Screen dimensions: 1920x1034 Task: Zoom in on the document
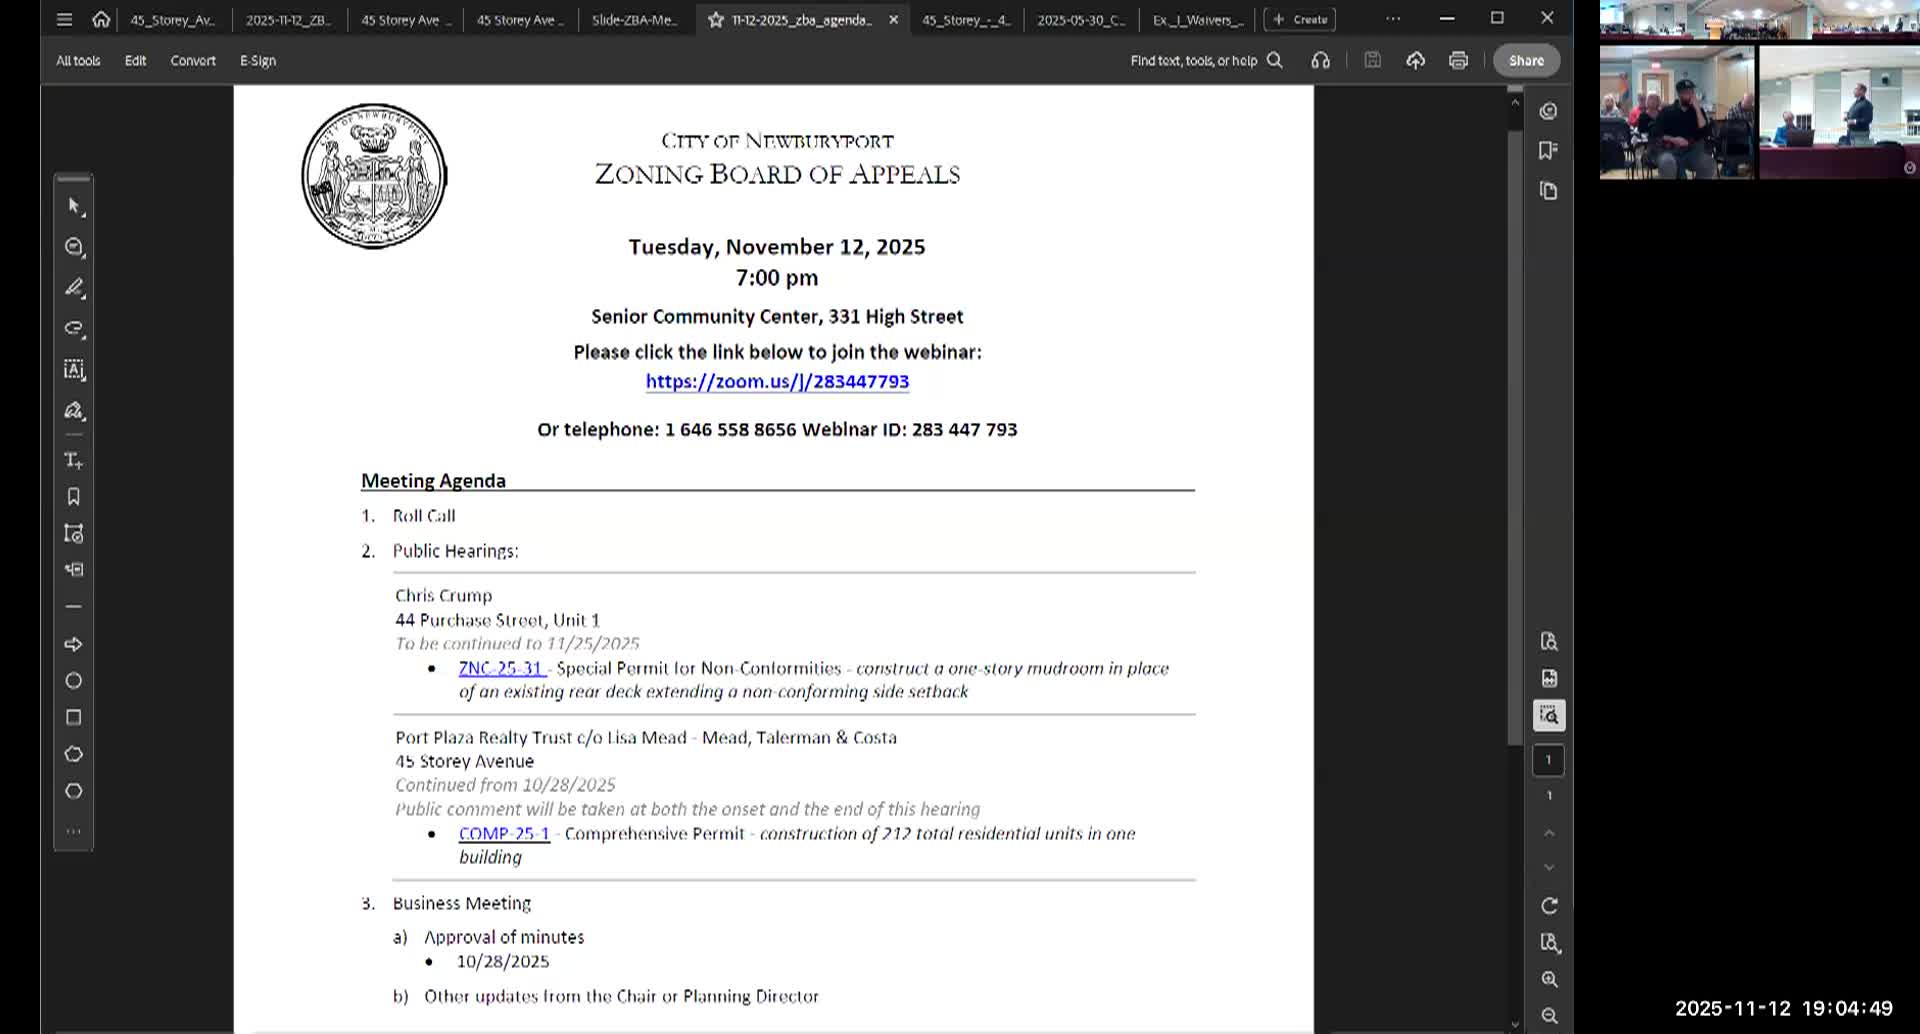tap(1549, 979)
